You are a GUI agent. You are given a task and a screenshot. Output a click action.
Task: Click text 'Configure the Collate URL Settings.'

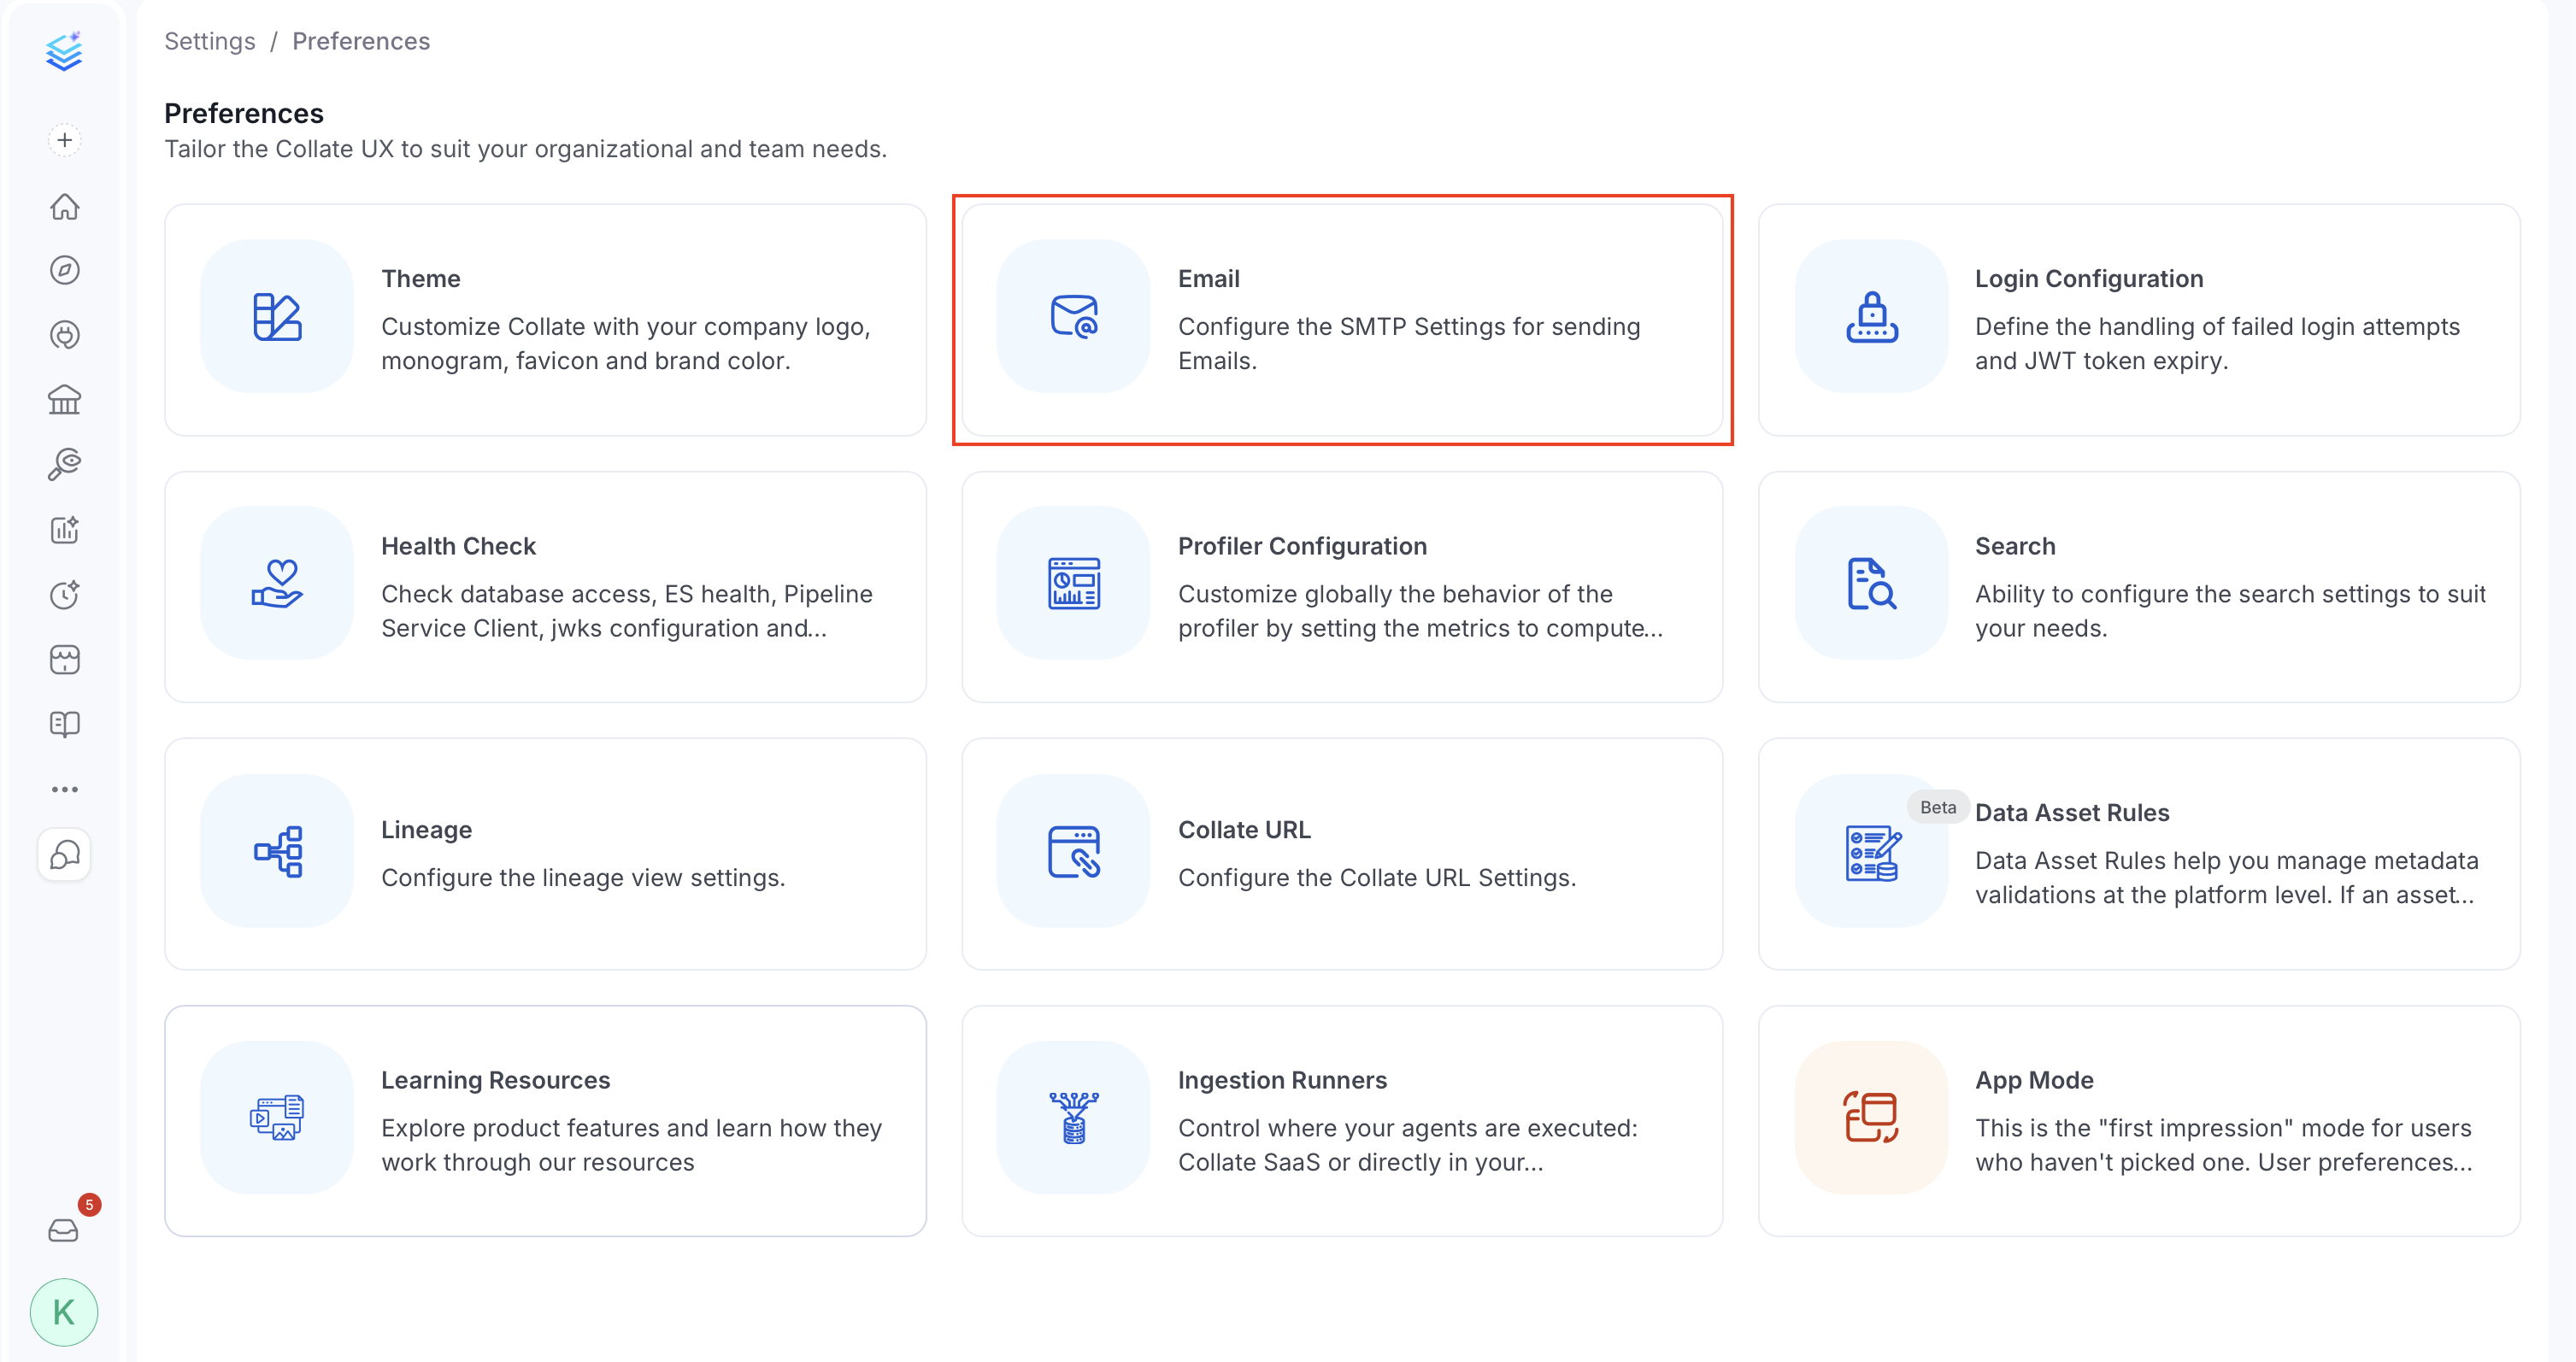coord(1377,877)
